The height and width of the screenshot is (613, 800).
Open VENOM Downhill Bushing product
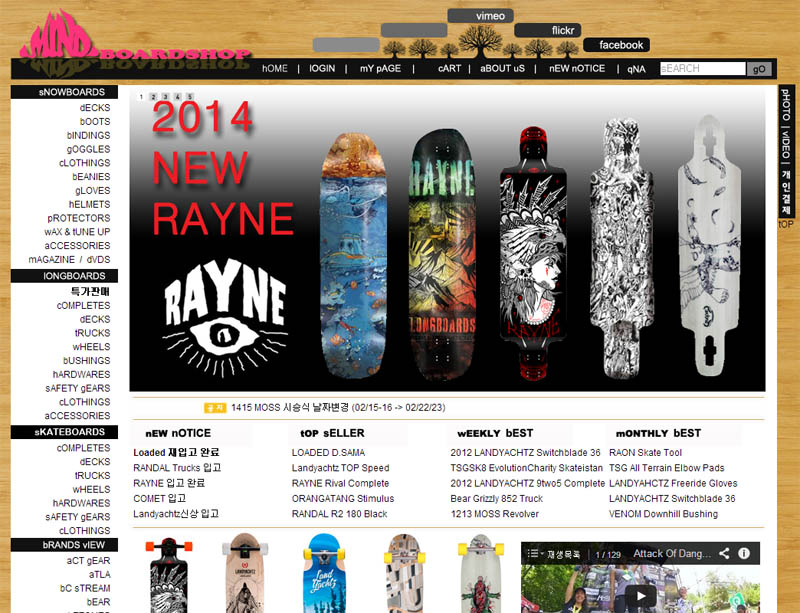click(663, 513)
